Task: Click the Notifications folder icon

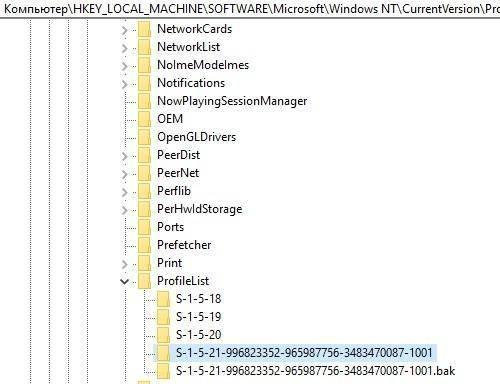Action: coord(144,83)
